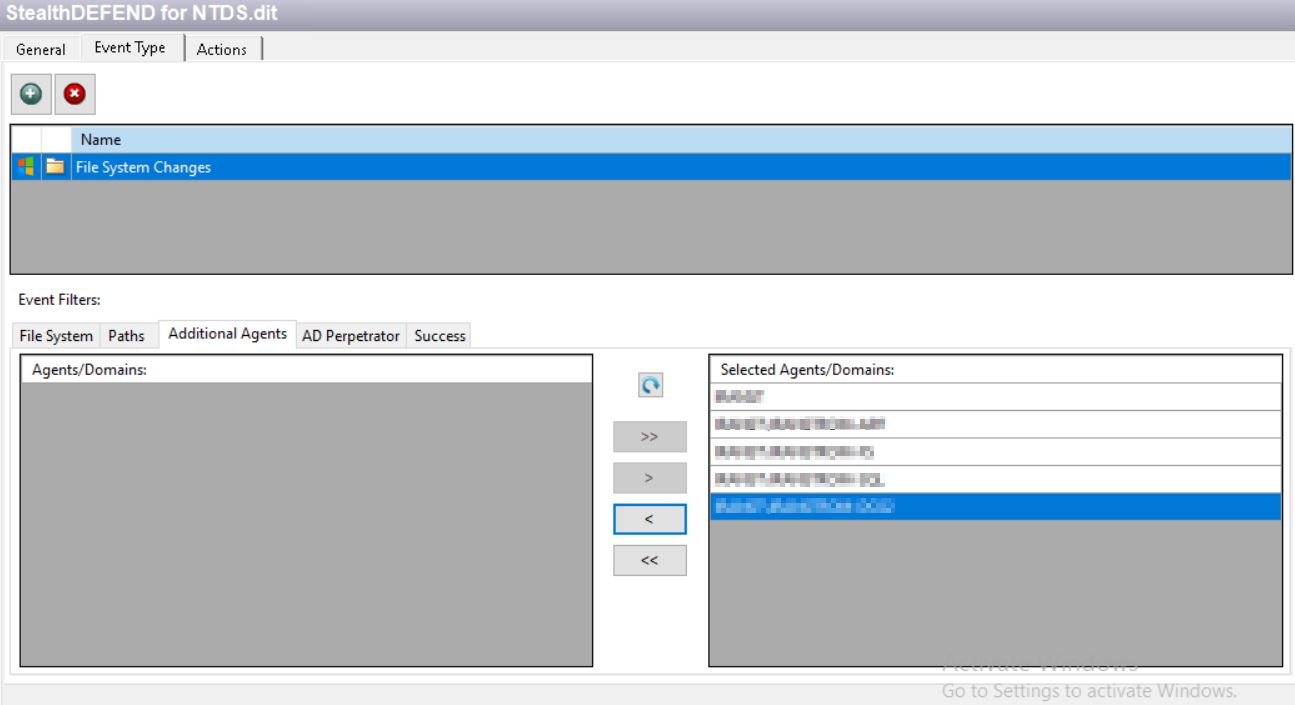
Task: Click the green add event type icon
Action: 29,93
